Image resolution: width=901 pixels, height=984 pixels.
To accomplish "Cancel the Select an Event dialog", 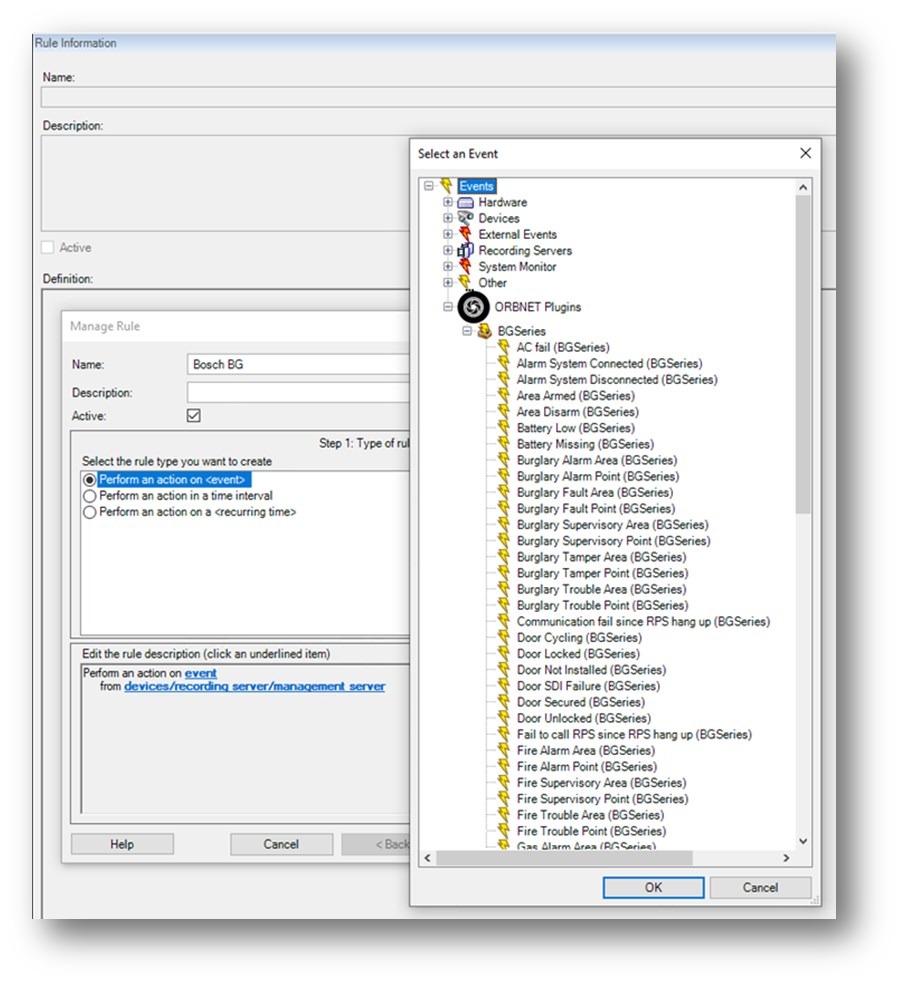I will pyautogui.click(x=760, y=887).
